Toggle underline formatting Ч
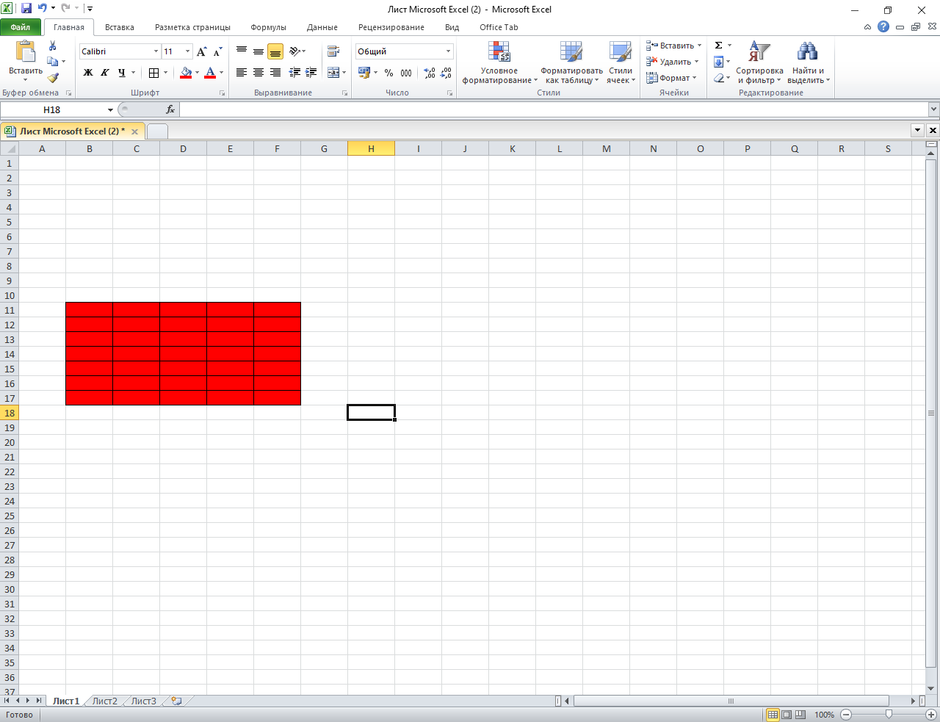 click(122, 73)
